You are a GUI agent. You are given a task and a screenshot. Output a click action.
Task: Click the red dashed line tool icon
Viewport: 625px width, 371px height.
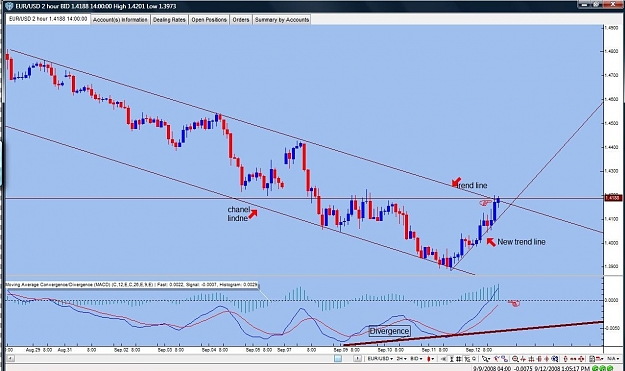pyautogui.click(x=573, y=359)
